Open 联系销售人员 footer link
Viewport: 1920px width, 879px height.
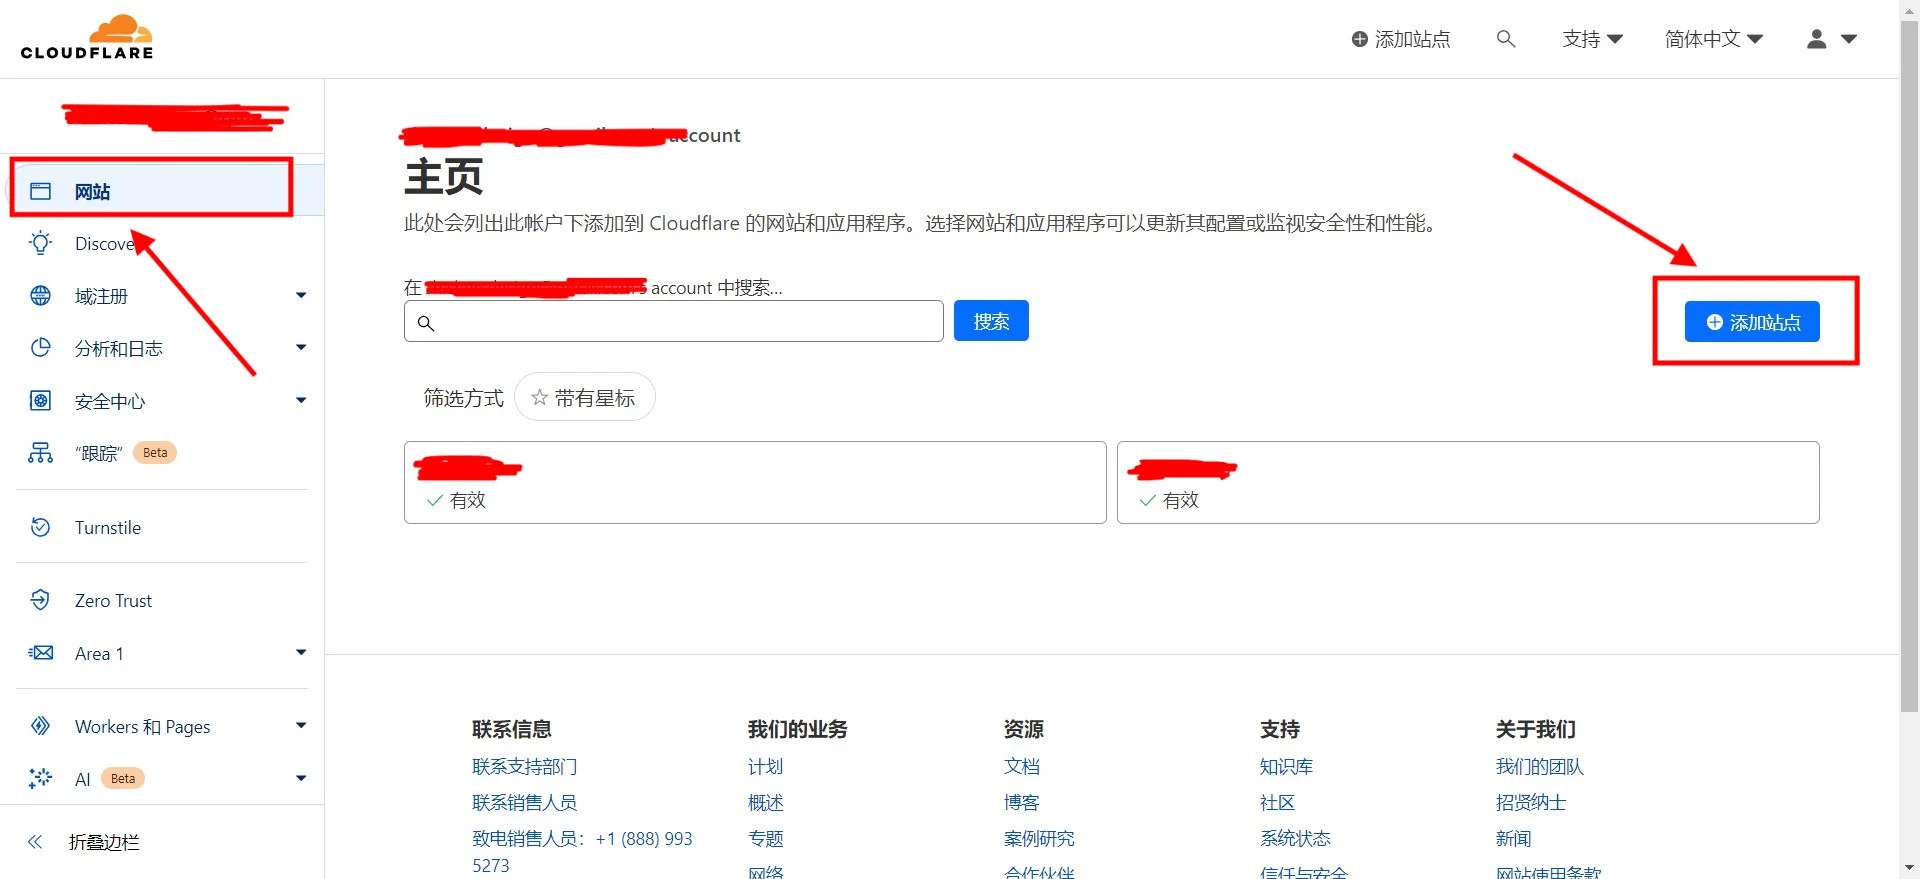coord(524,803)
